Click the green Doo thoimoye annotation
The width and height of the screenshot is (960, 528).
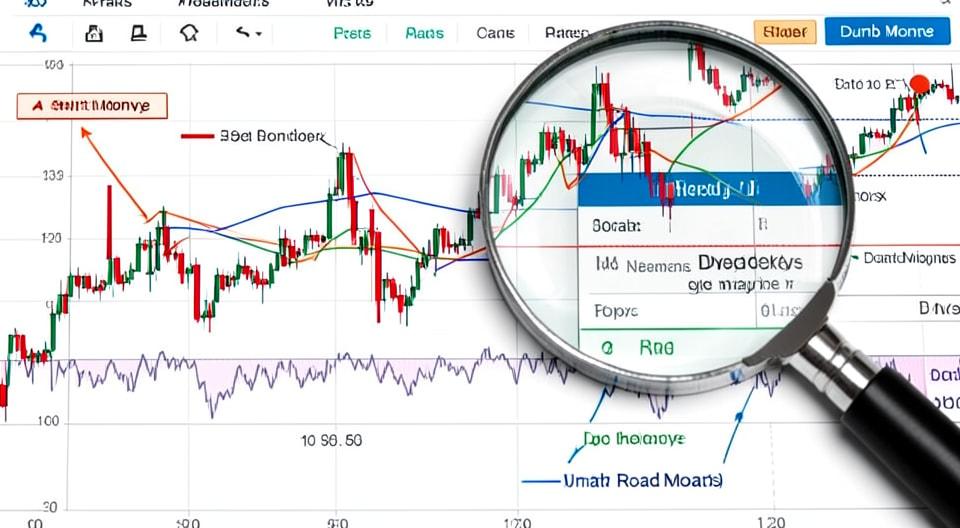pyautogui.click(x=634, y=439)
